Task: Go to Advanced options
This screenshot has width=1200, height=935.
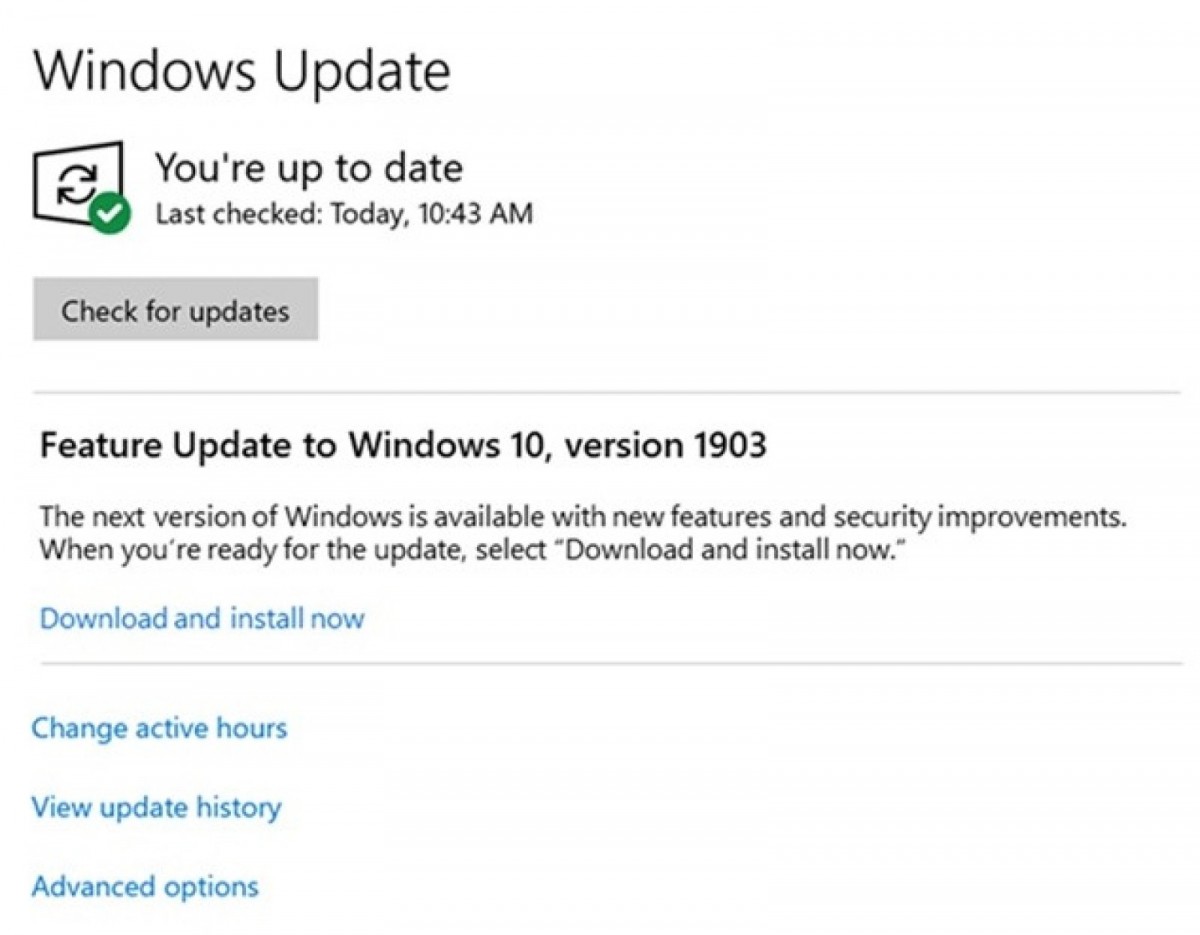Action: (145, 886)
